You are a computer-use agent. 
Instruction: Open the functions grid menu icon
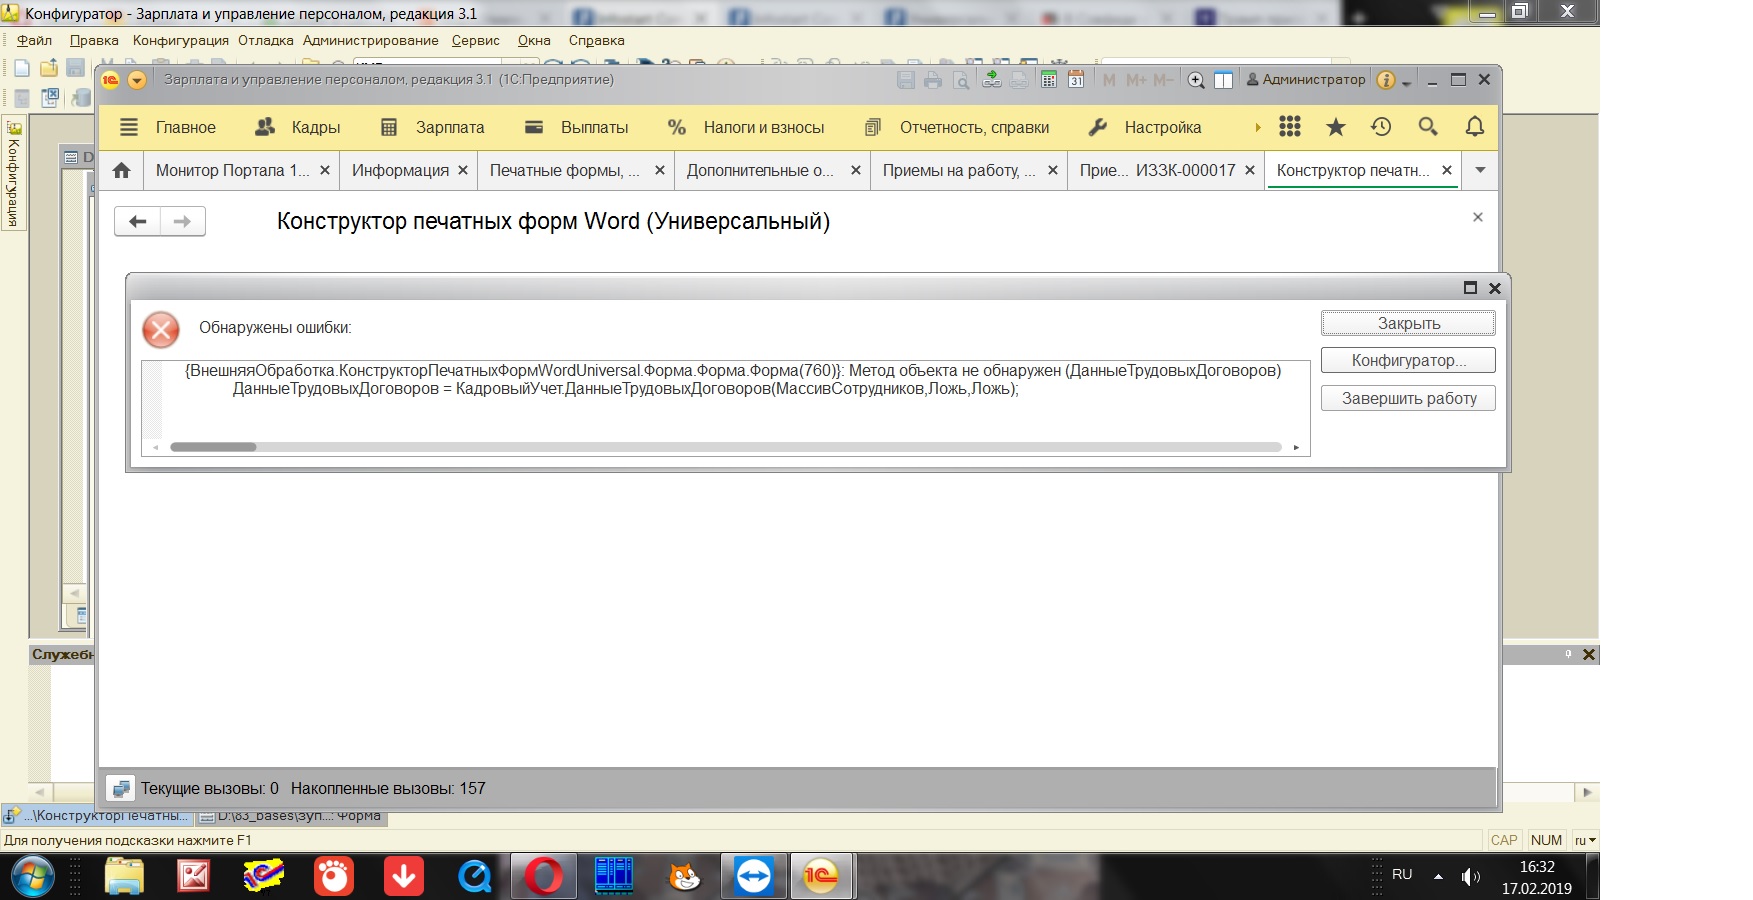click(x=1290, y=127)
